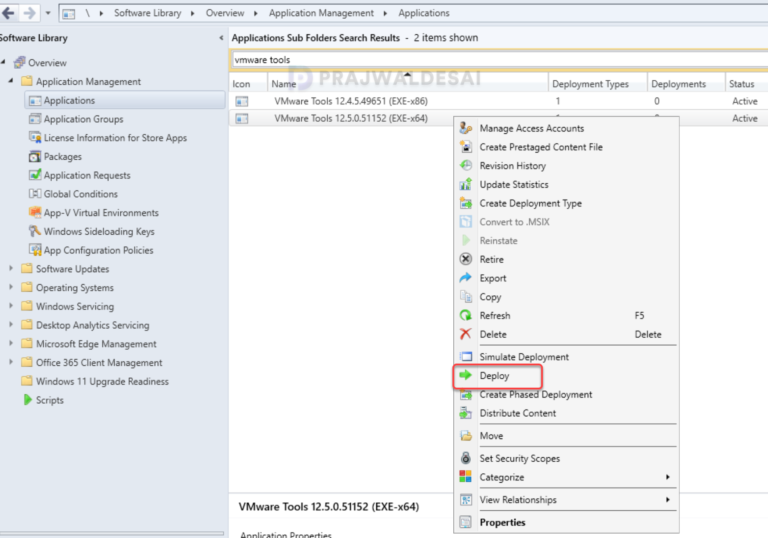
Task: Sort by the Deployment Types column
Action: click(x=598, y=84)
